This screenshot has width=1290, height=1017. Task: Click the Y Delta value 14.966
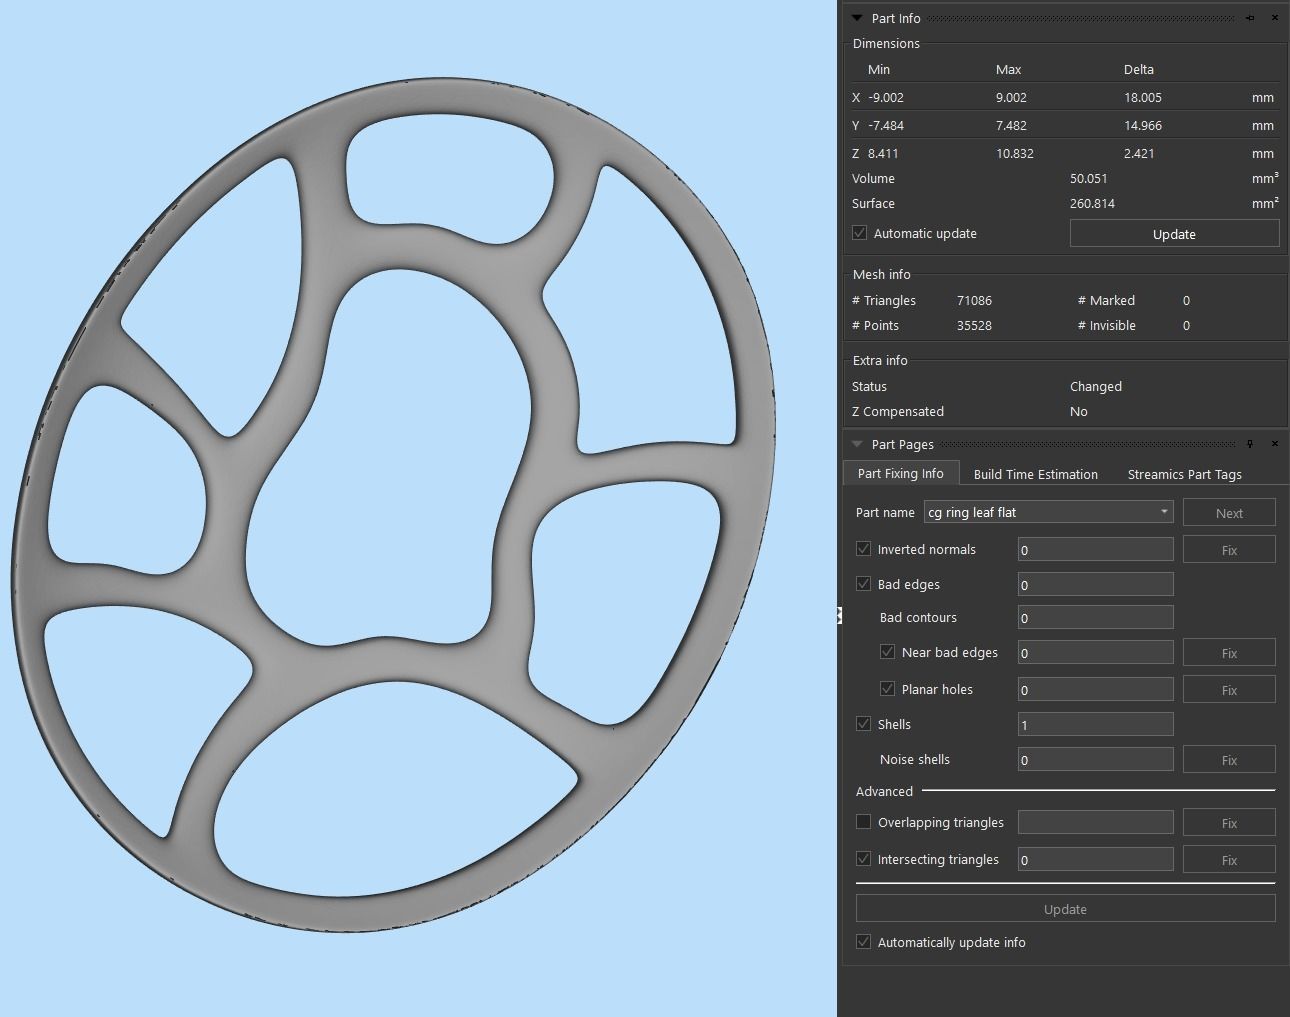click(x=1142, y=125)
